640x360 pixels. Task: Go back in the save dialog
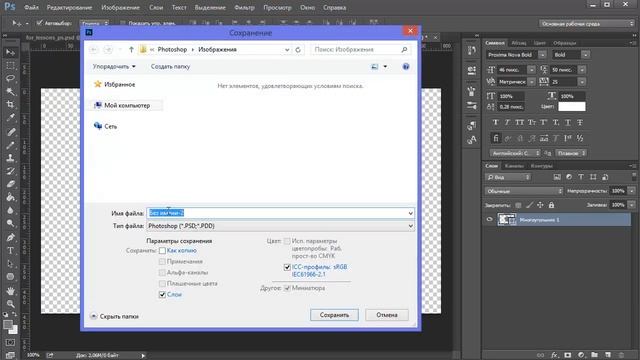[93, 49]
